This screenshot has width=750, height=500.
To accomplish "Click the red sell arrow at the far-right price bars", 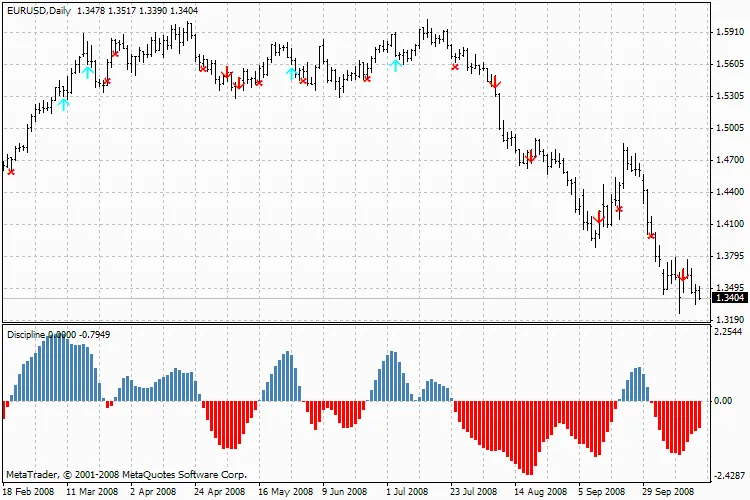I will pyautogui.click(x=683, y=276).
